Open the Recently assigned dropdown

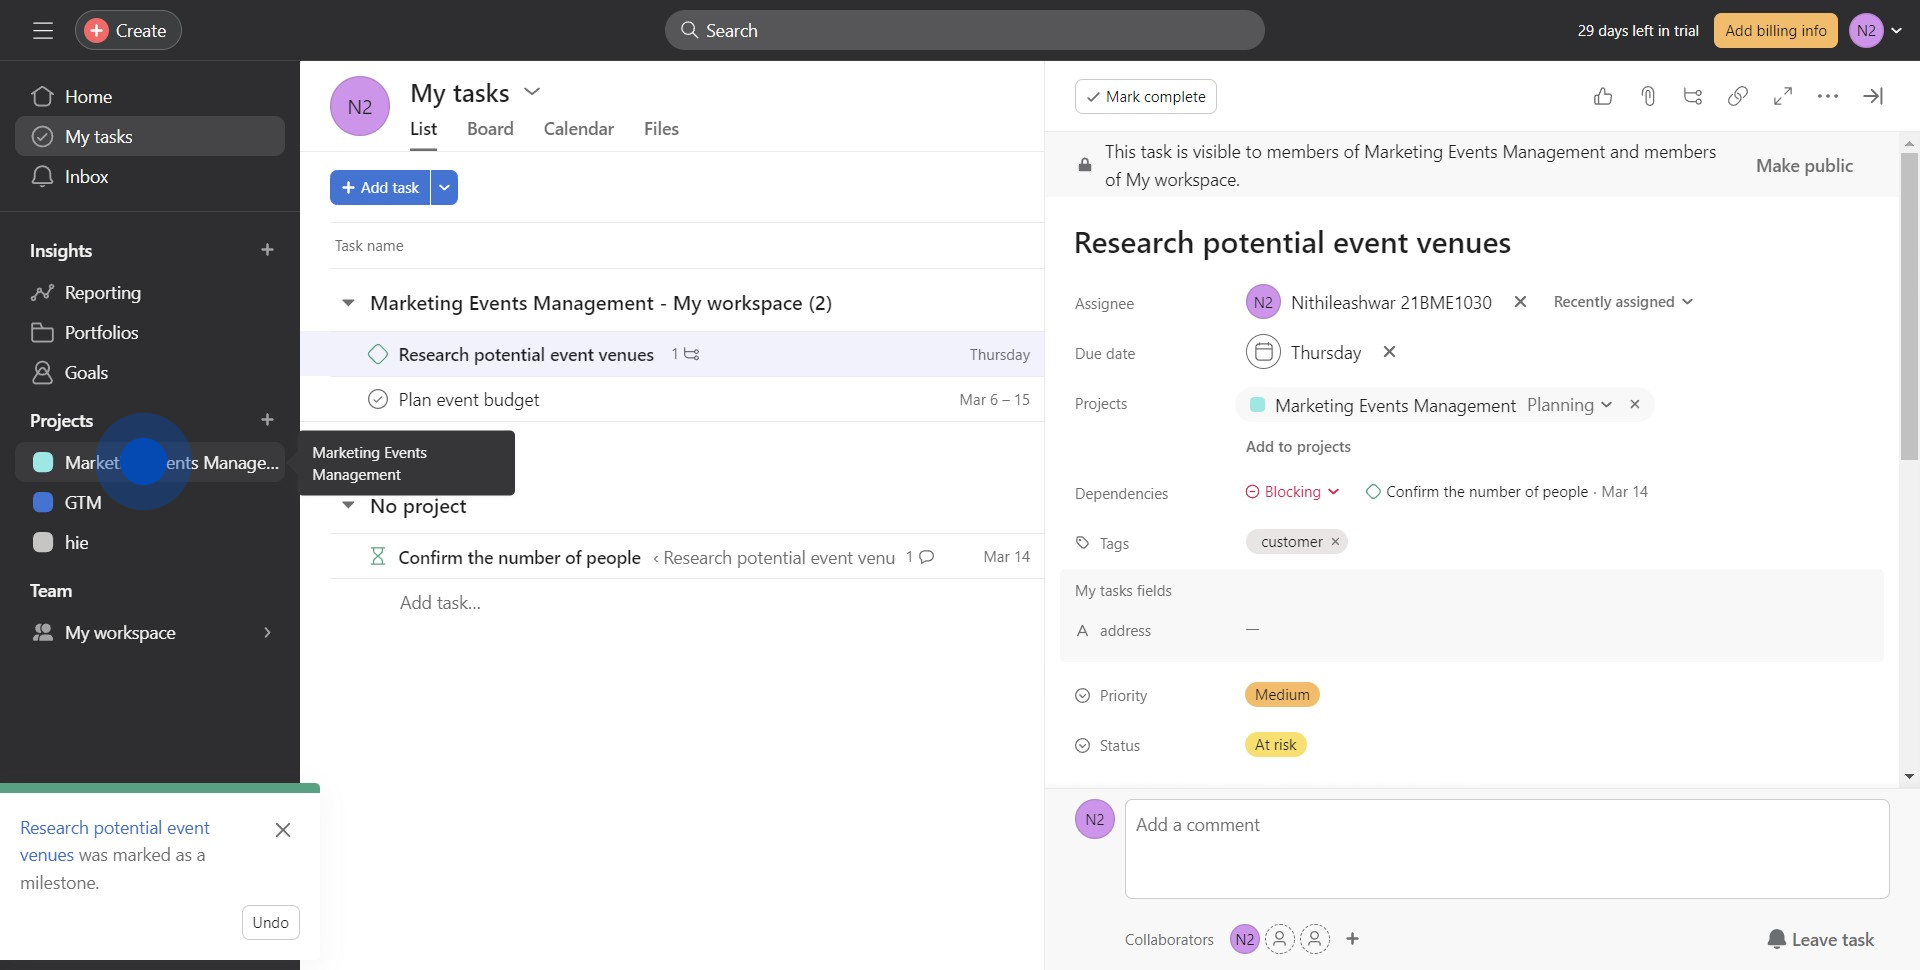[x=1621, y=301]
